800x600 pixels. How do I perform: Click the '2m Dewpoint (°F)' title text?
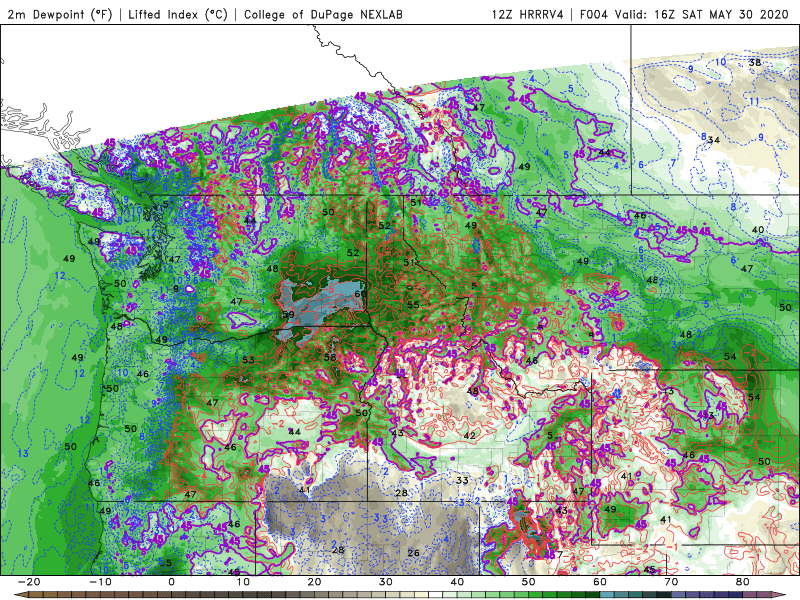pyautogui.click(x=60, y=15)
